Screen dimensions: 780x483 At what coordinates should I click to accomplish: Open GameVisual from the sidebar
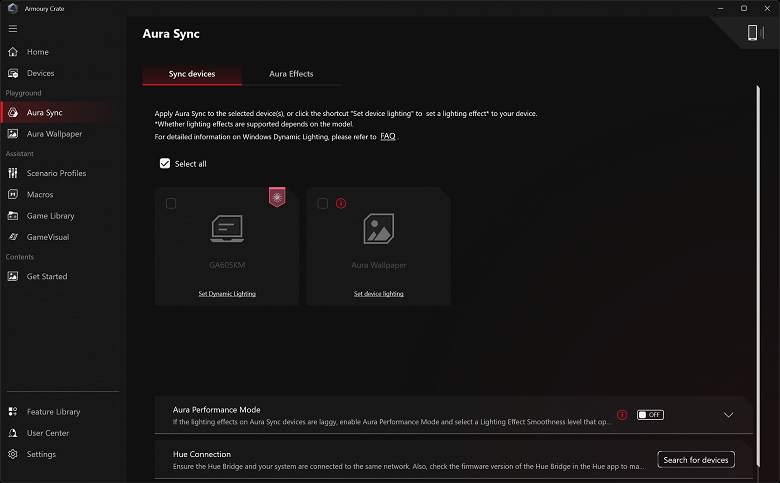[x=47, y=237]
